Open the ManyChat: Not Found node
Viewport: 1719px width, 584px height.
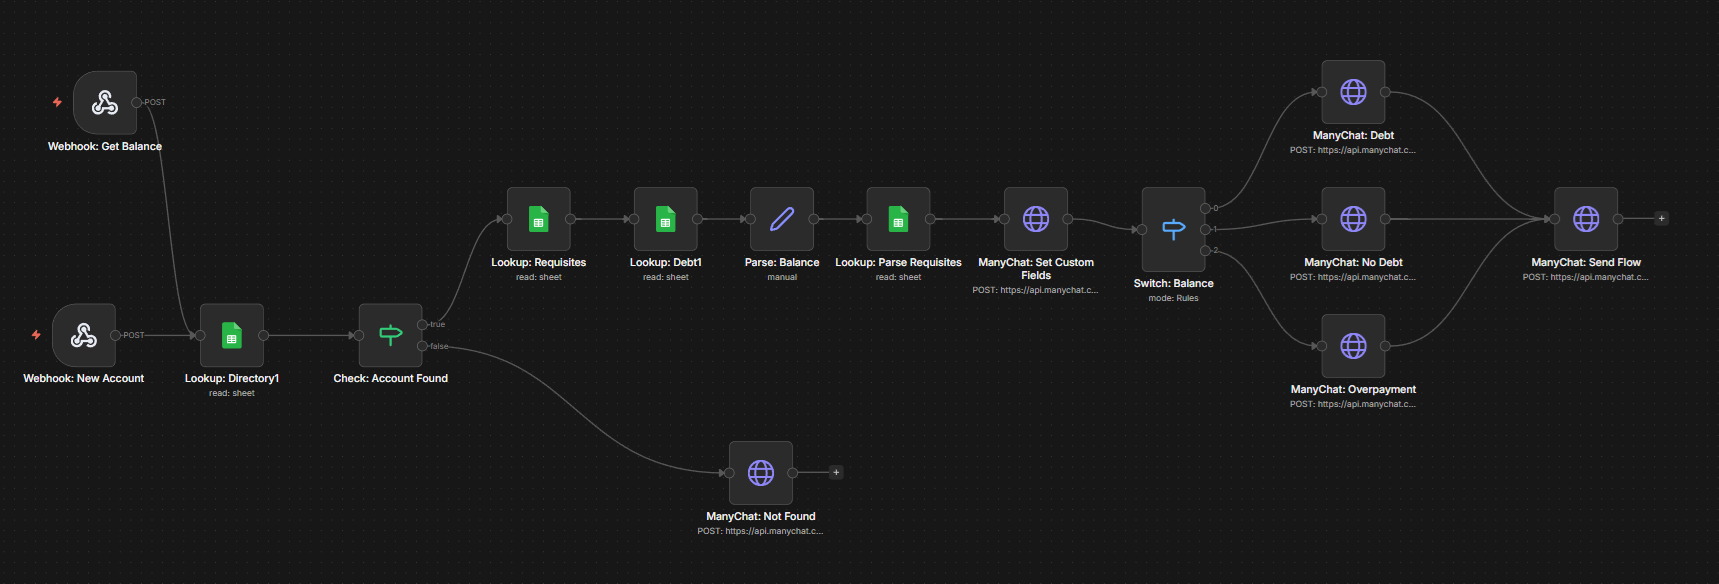(x=761, y=473)
